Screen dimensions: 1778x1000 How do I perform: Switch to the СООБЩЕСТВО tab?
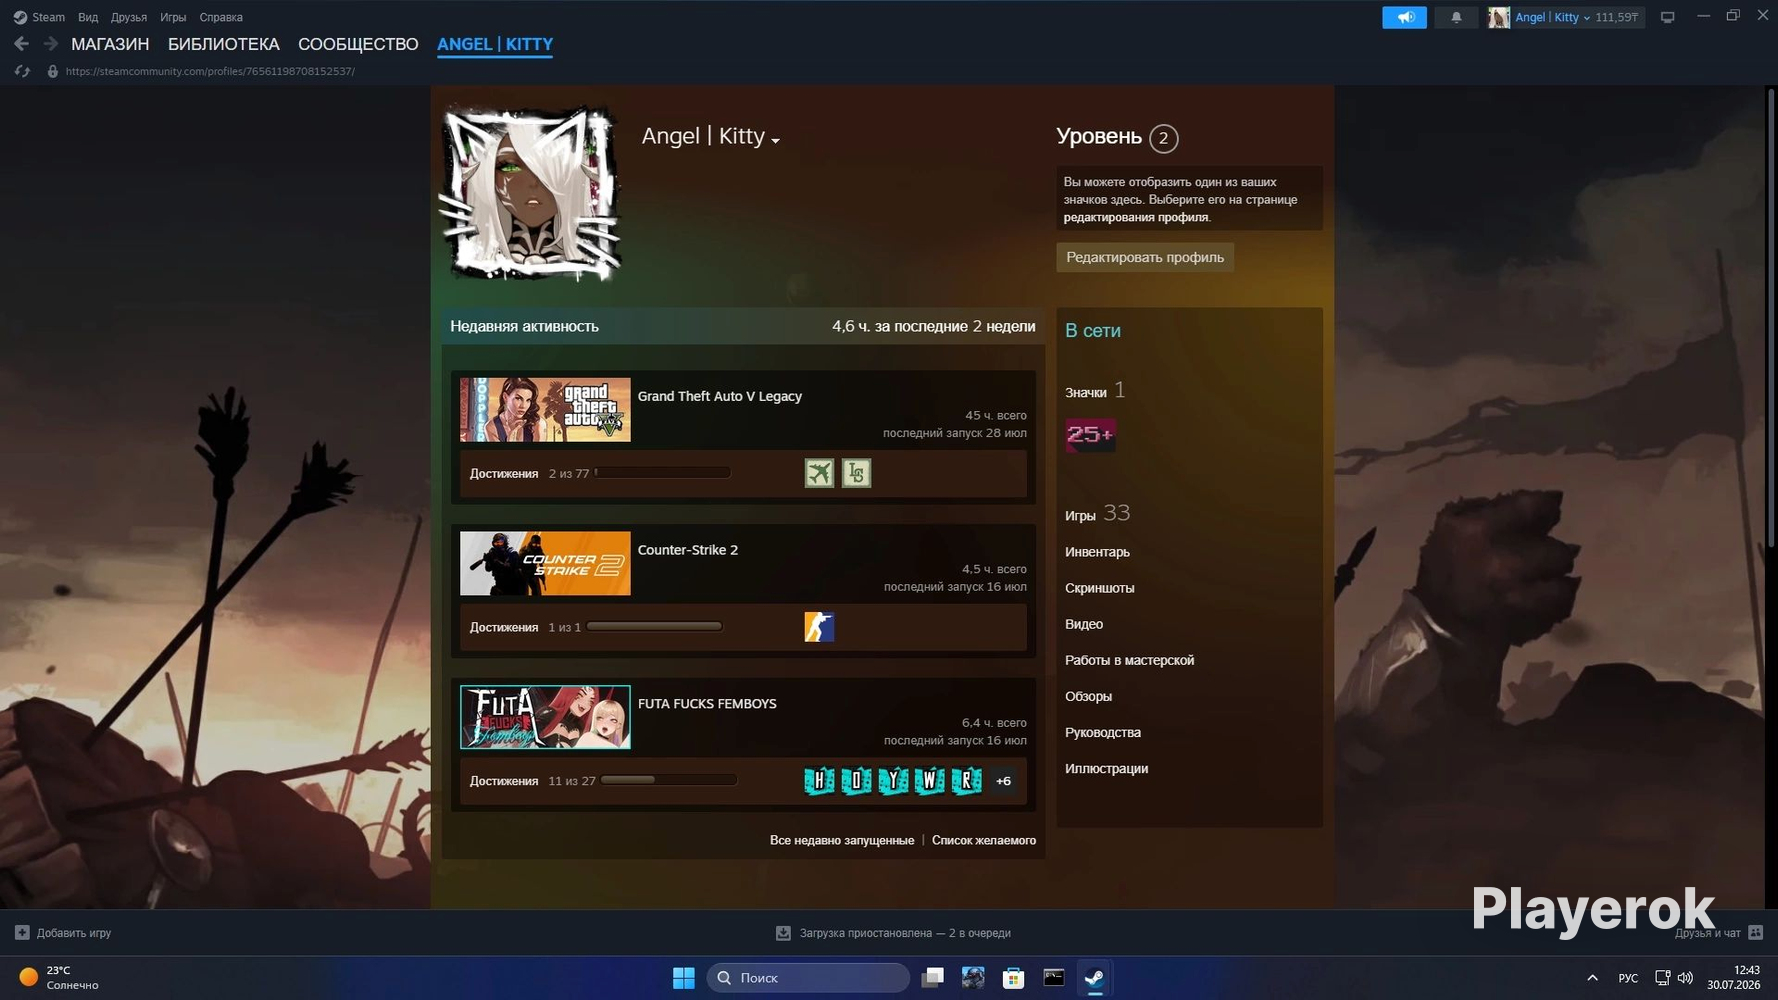coord(358,44)
